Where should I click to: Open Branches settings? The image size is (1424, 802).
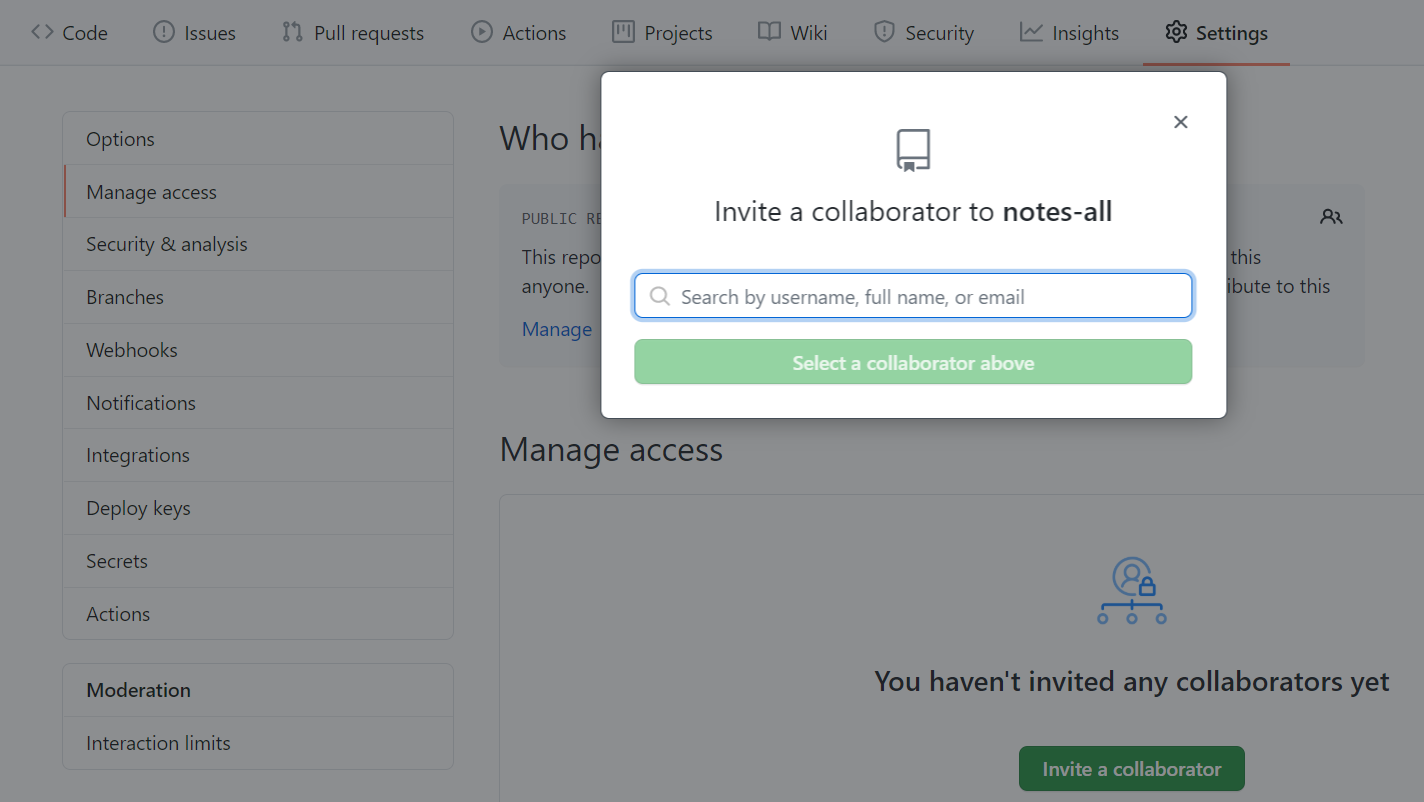coord(258,297)
